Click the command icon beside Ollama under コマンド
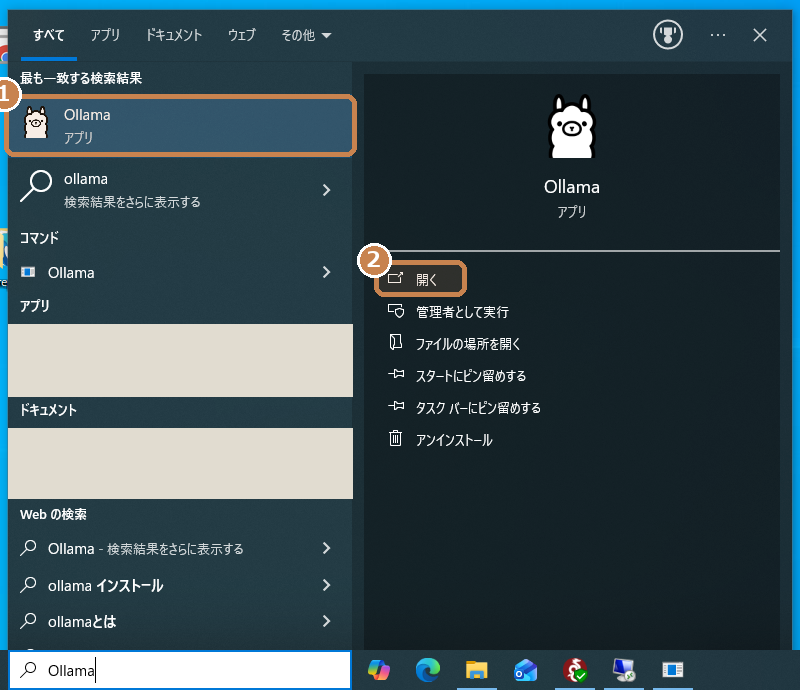 (28, 272)
